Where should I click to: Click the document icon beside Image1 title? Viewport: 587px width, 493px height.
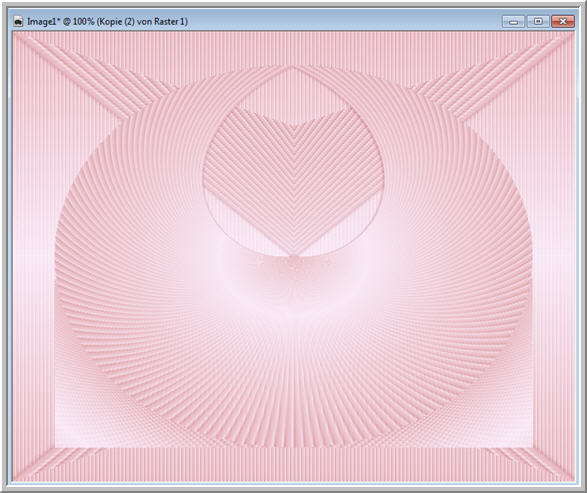point(18,22)
